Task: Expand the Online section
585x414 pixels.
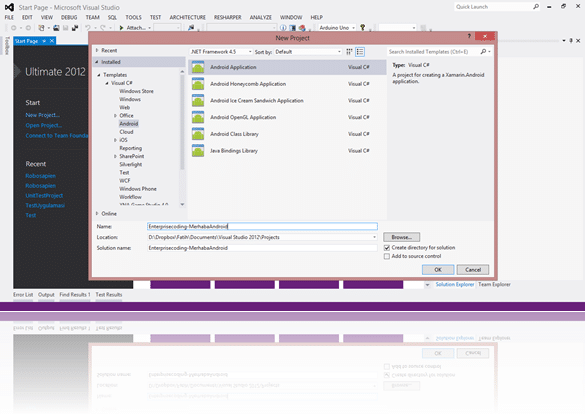Action: pos(97,214)
